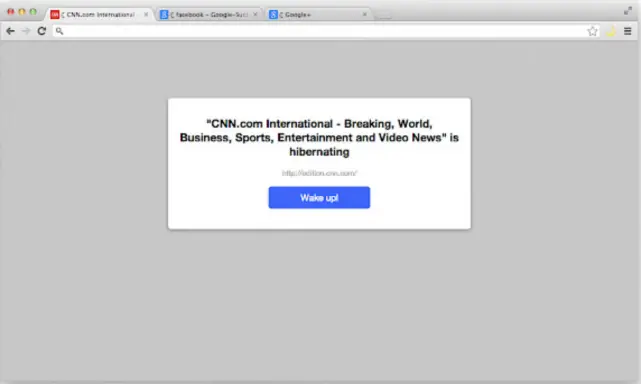Image resolution: width=641 pixels, height=384 pixels.
Task: Open the Chrome hamburger menu
Action: [628, 31]
